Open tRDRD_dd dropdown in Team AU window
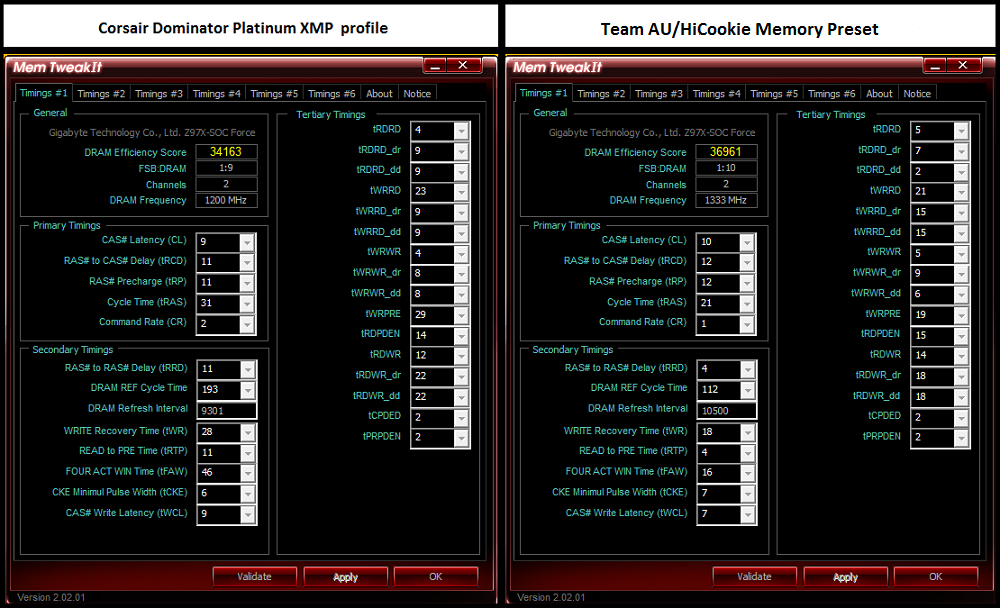 click(961, 171)
